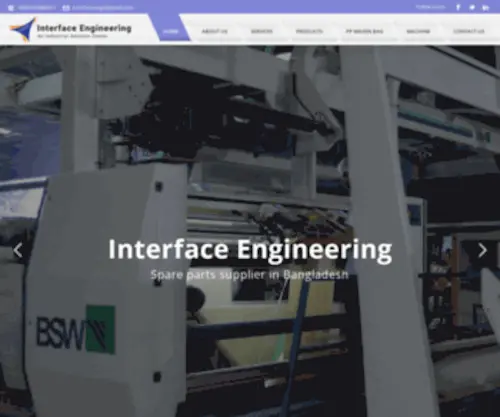The height and width of the screenshot is (417, 500).
Task: Click the Interface Engineering logo
Action: point(70,30)
